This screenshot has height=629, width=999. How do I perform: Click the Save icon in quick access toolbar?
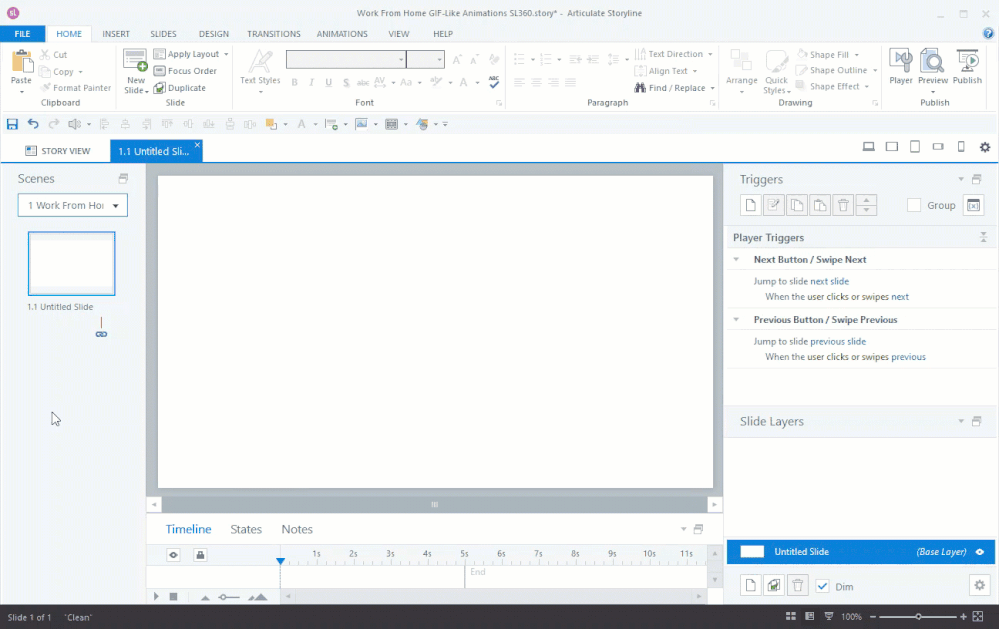coord(12,124)
